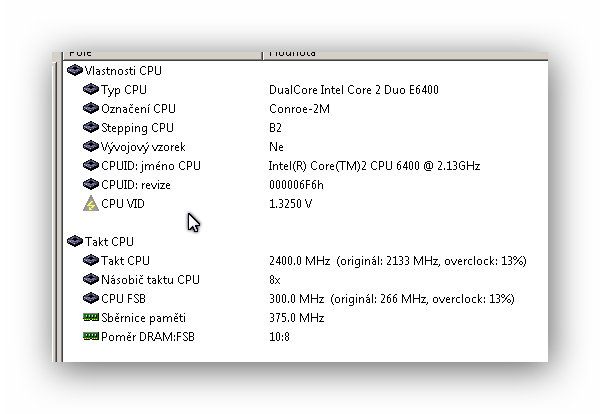Click the chip icon beside Vlastnosti CPU
600x414 pixels.
(75, 70)
